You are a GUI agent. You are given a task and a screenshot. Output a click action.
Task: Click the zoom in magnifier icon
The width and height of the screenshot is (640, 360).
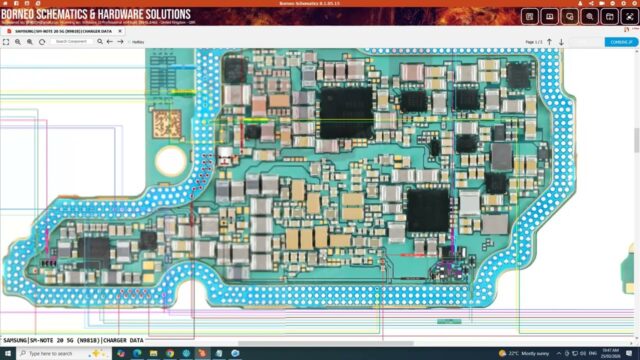coord(30,42)
